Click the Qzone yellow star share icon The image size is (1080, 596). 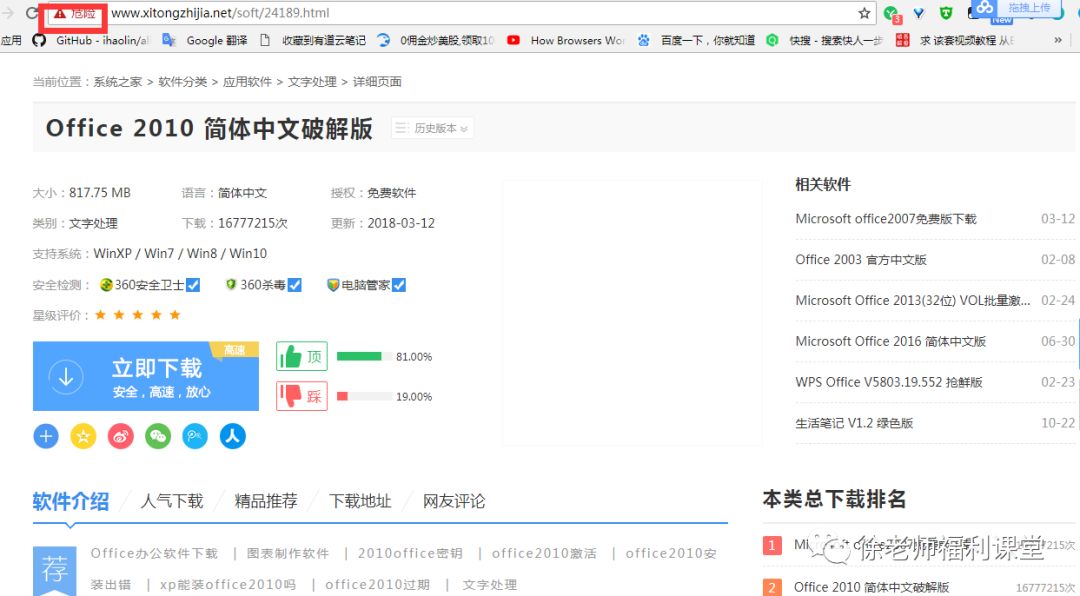click(83, 436)
